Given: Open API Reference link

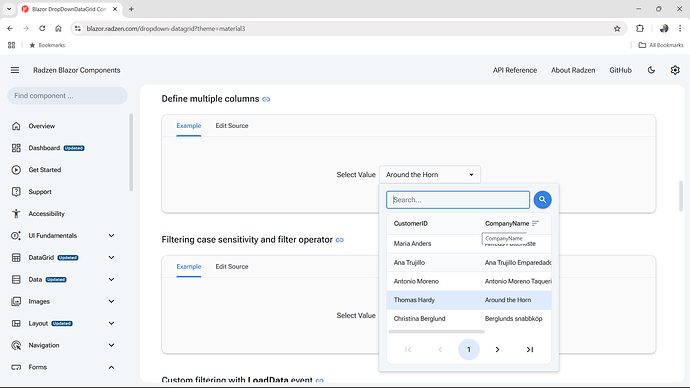Looking at the screenshot, I should point(515,70).
